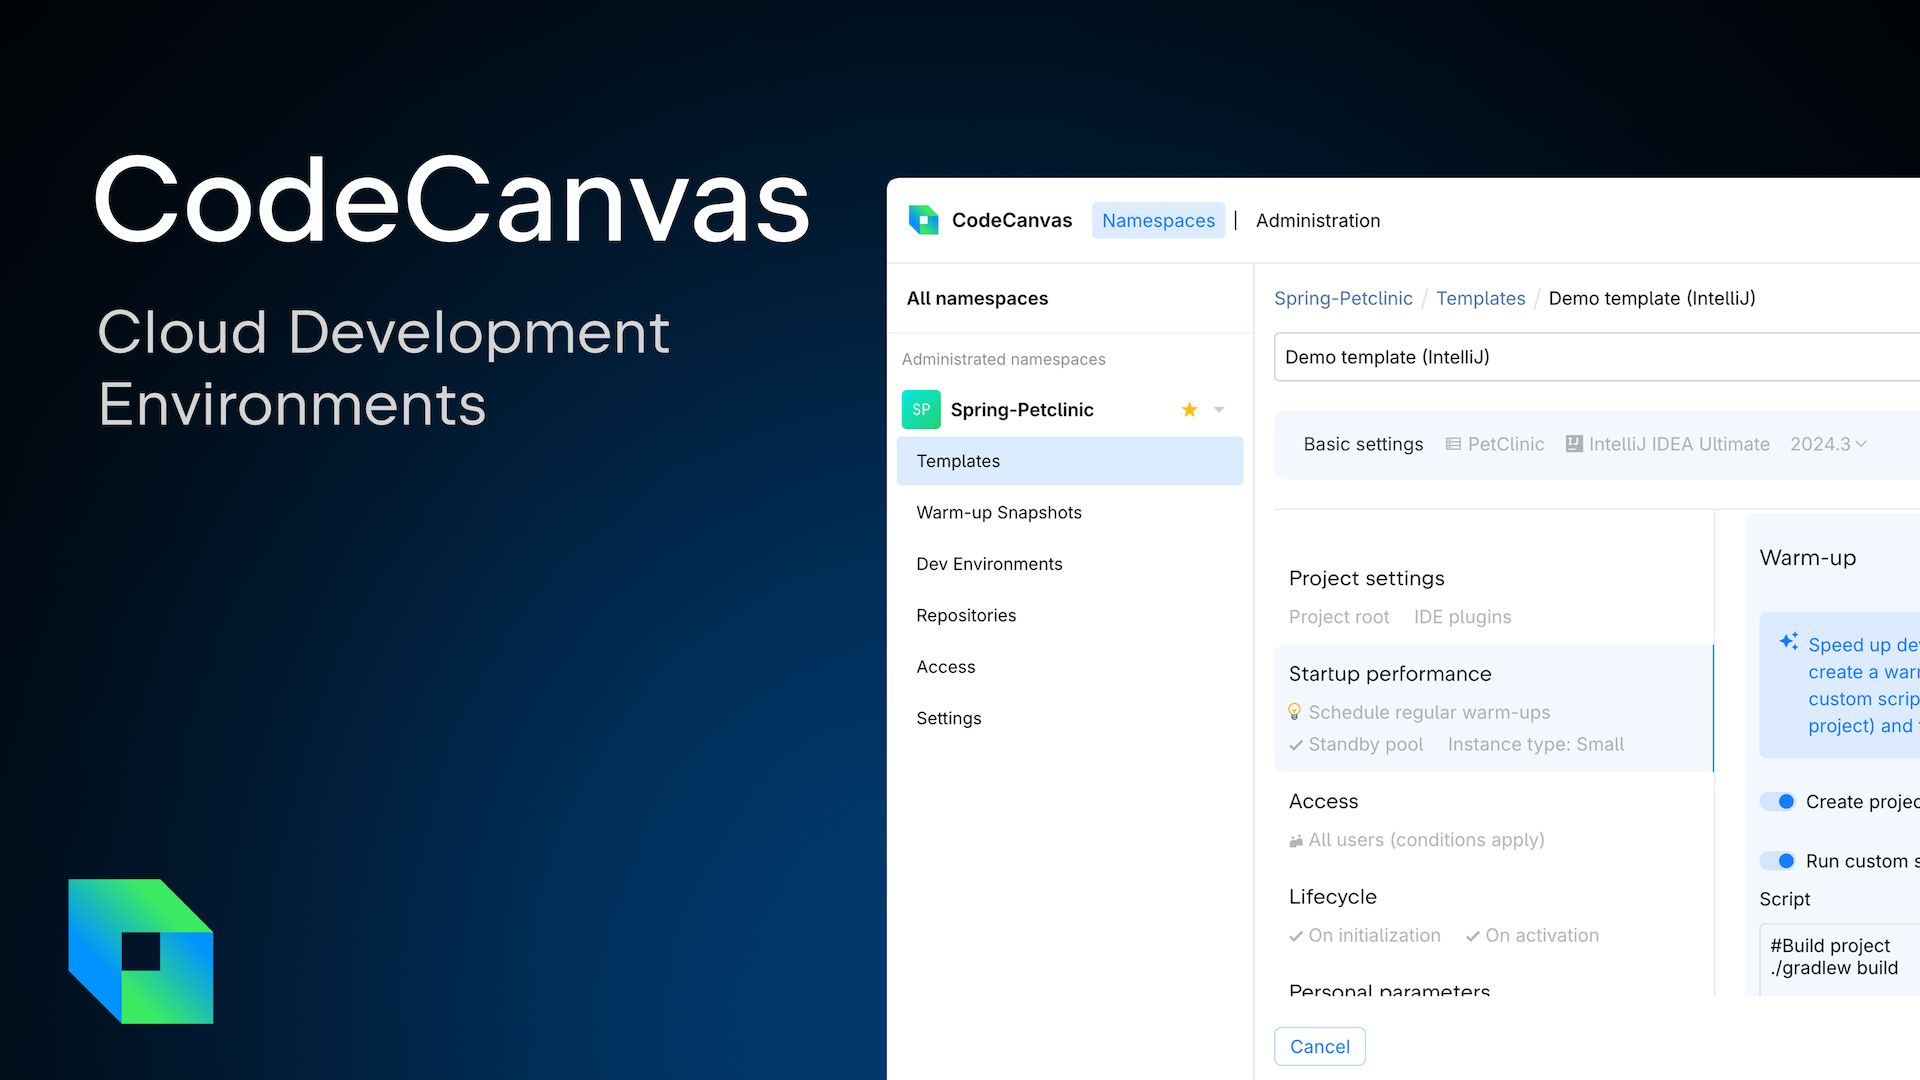Switch to the Namespaces tab

point(1158,220)
